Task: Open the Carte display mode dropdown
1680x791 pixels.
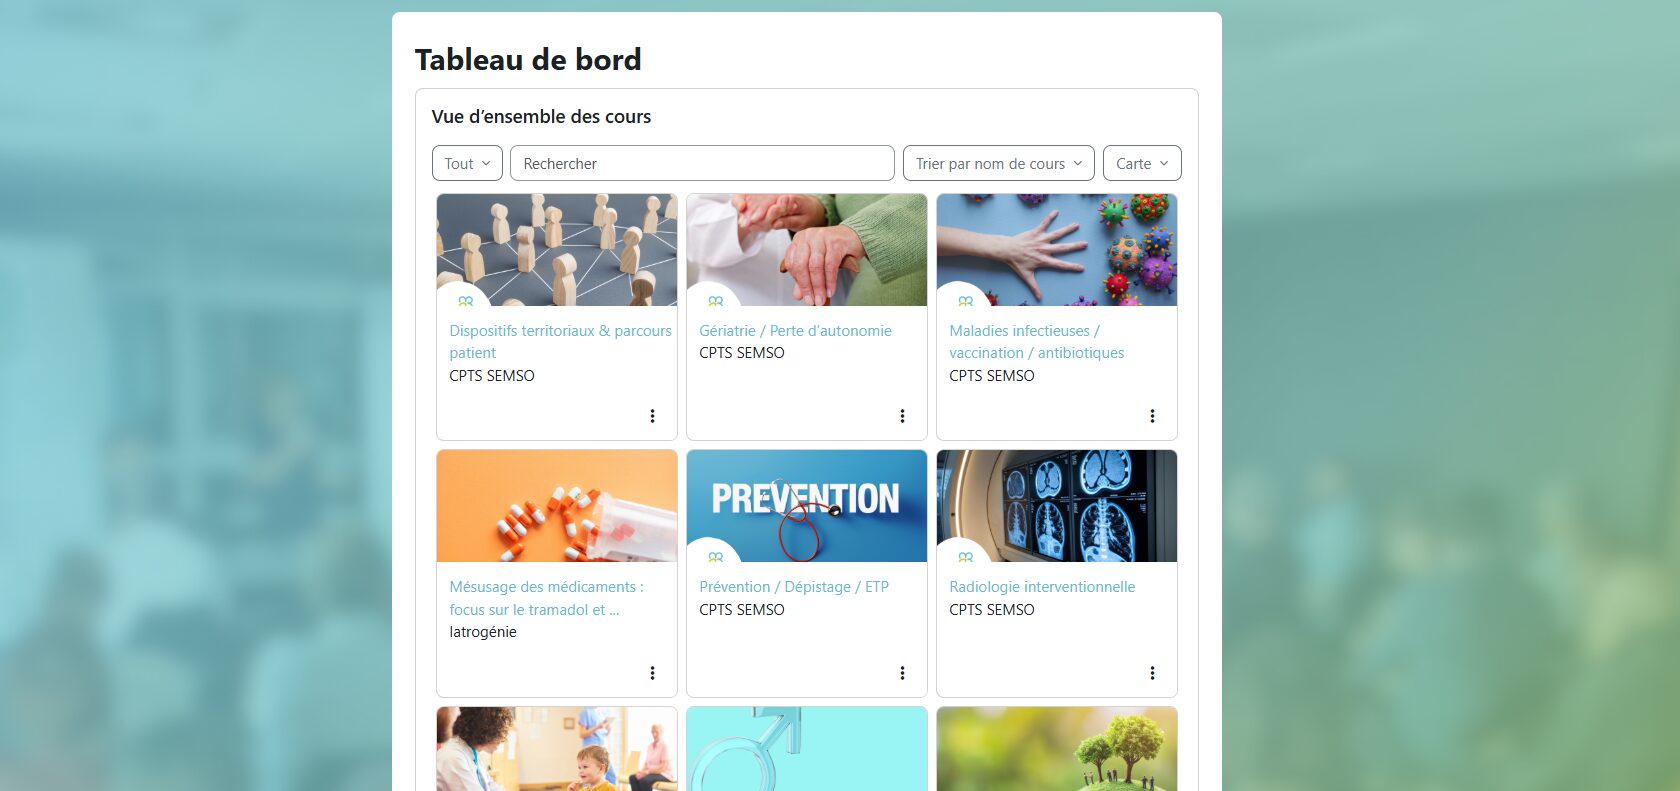Action: [1142, 163]
